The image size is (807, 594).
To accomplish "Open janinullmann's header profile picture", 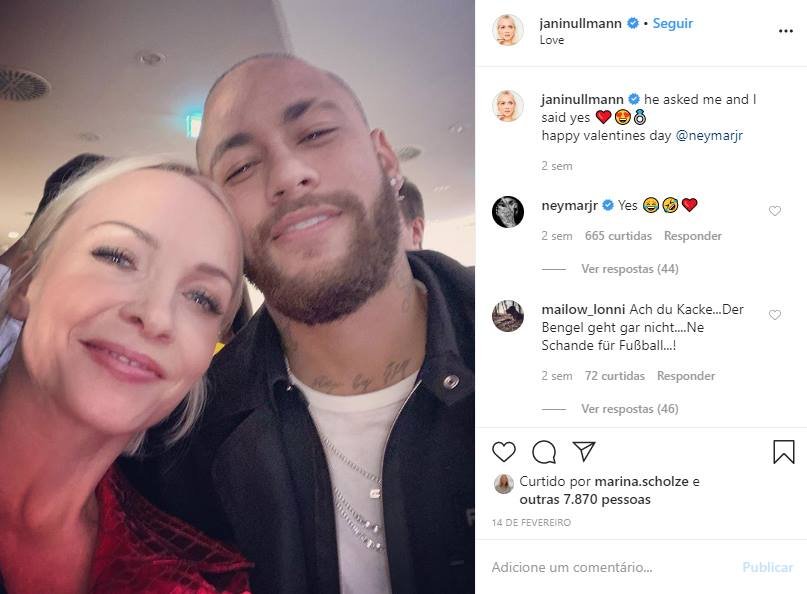I will [507, 30].
